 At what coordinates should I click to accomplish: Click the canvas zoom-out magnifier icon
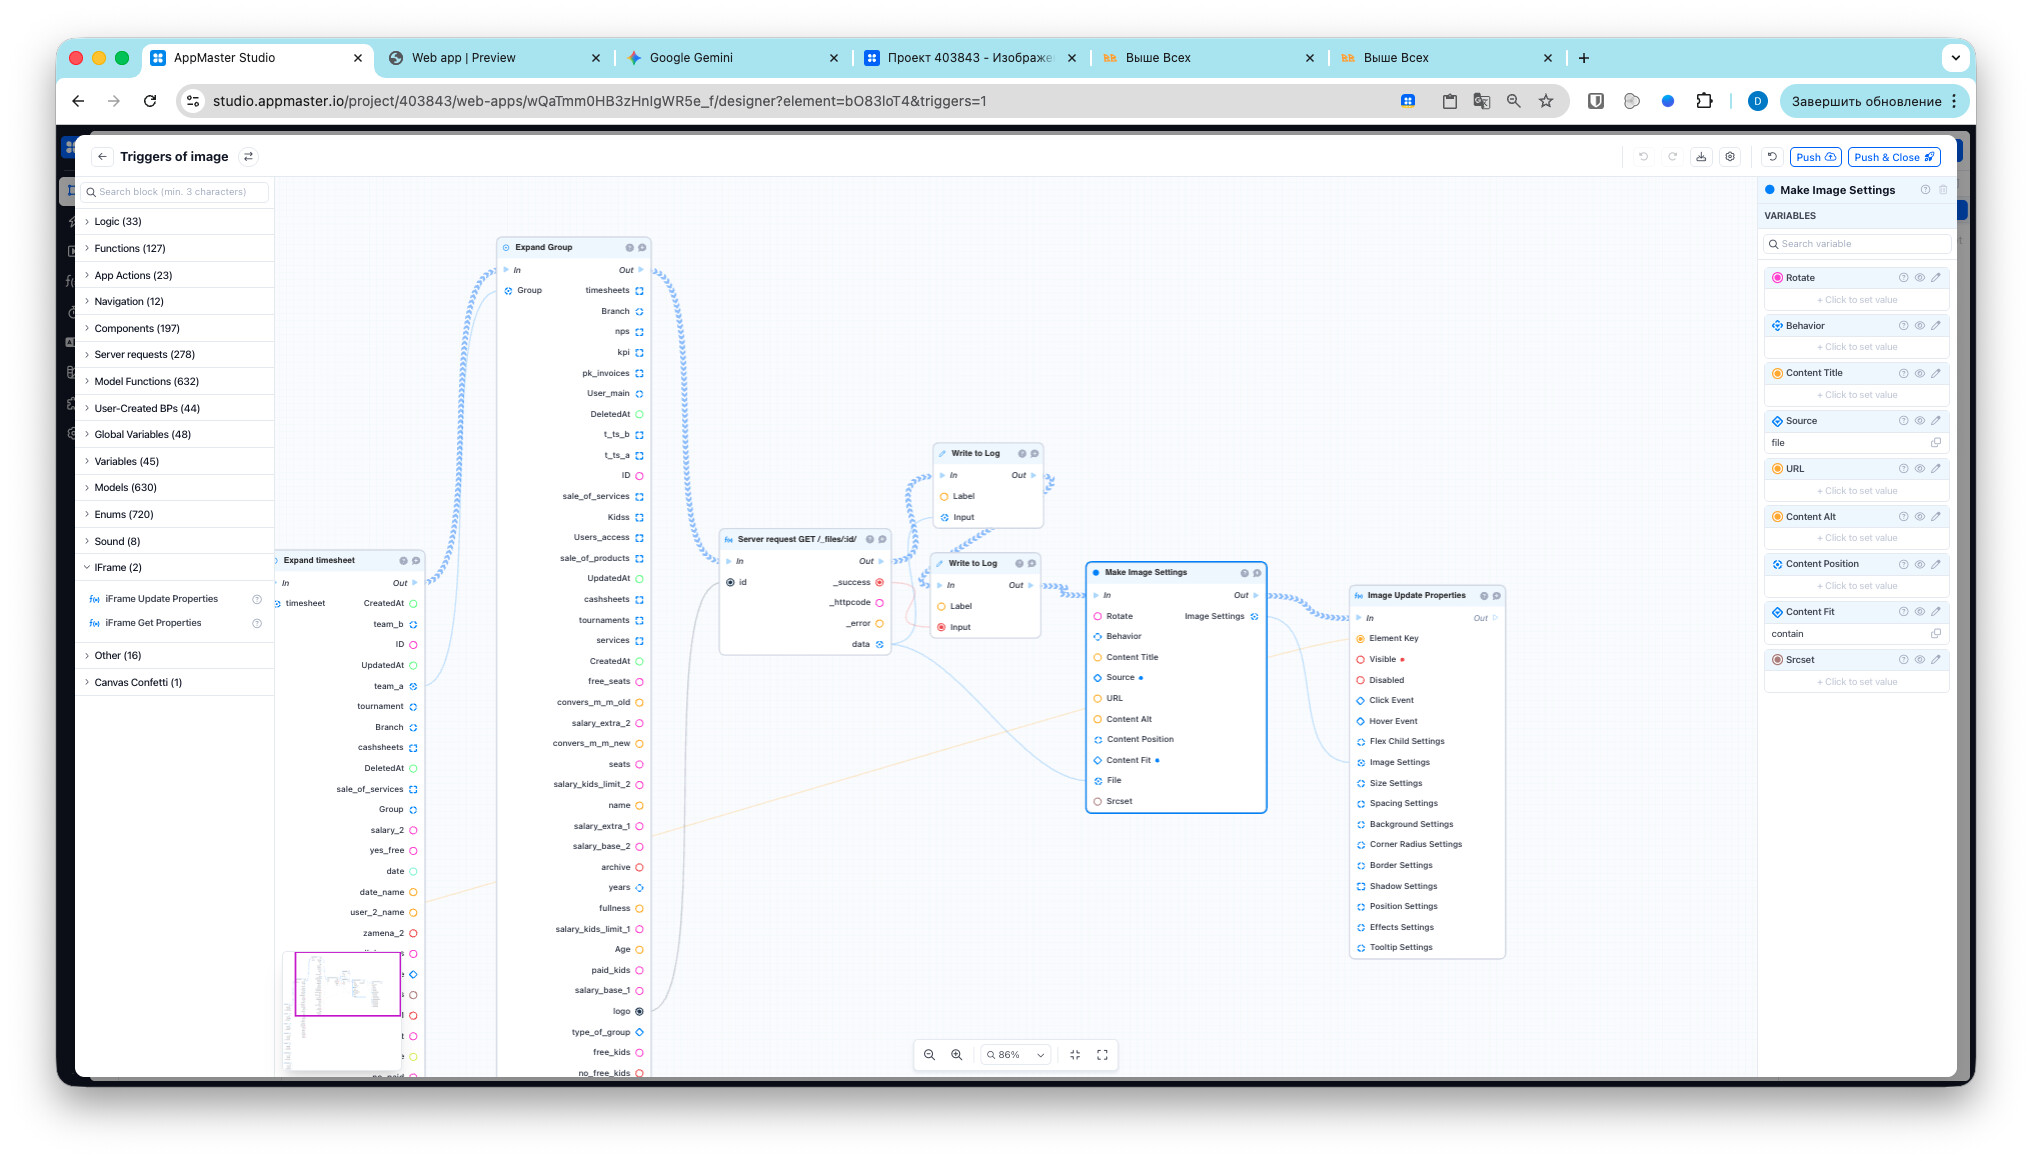pyautogui.click(x=929, y=1055)
